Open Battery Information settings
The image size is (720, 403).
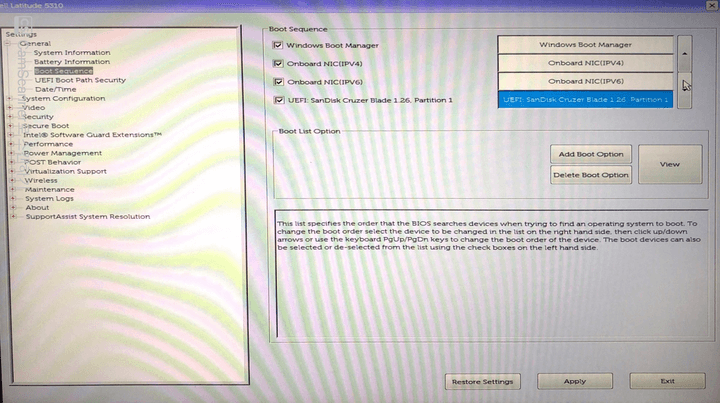(x=72, y=62)
